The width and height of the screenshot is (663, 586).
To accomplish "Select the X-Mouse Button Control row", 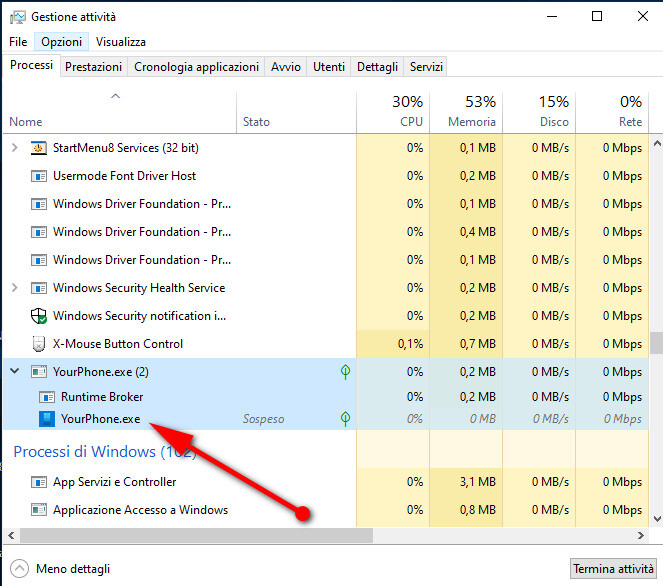I will pyautogui.click(x=326, y=344).
